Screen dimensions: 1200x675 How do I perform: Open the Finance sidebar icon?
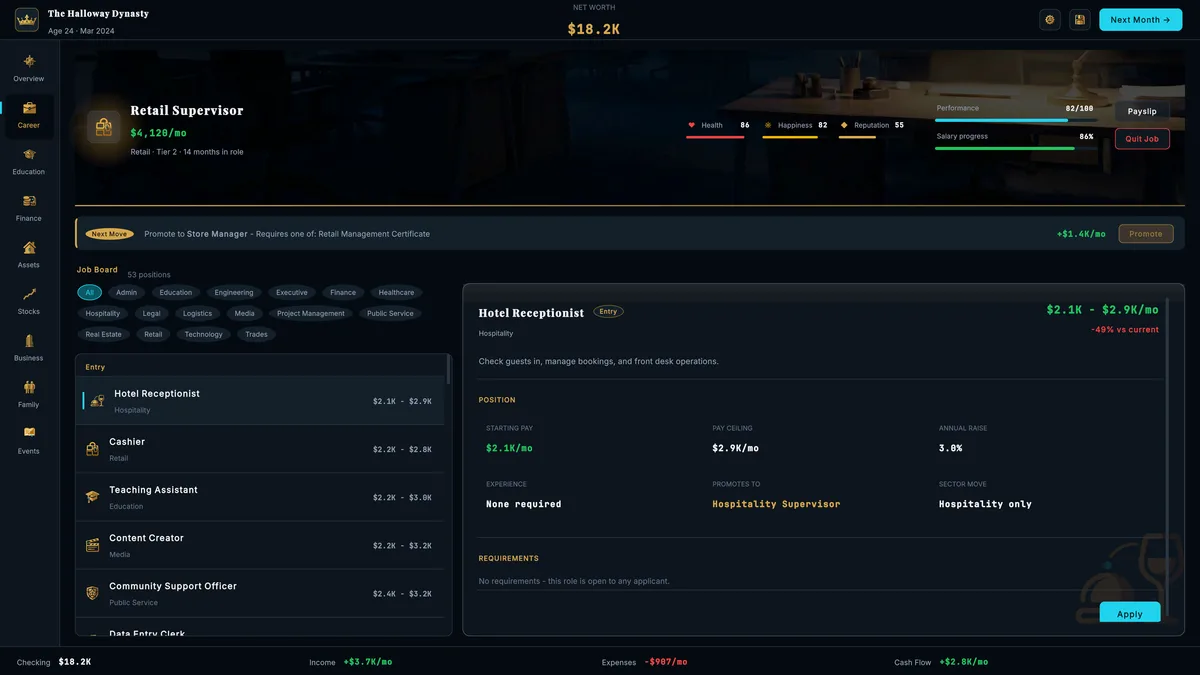(x=29, y=201)
